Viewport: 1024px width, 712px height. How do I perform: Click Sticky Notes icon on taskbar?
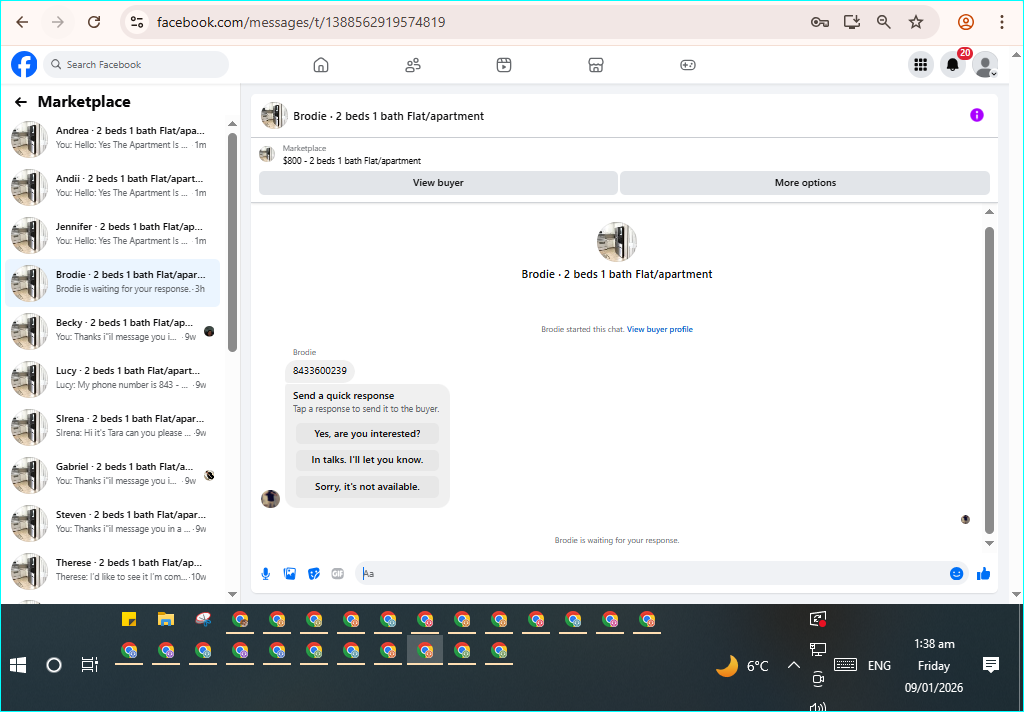[129, 619]
